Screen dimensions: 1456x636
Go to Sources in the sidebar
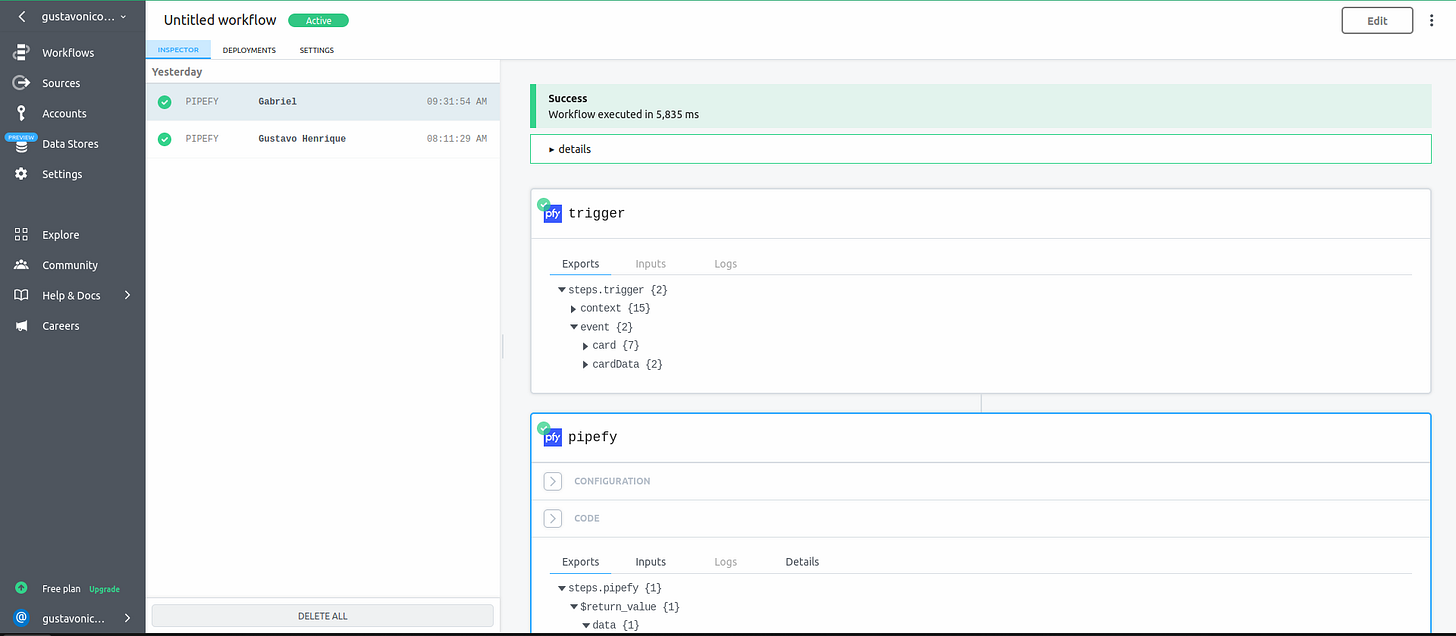point(61,83)
